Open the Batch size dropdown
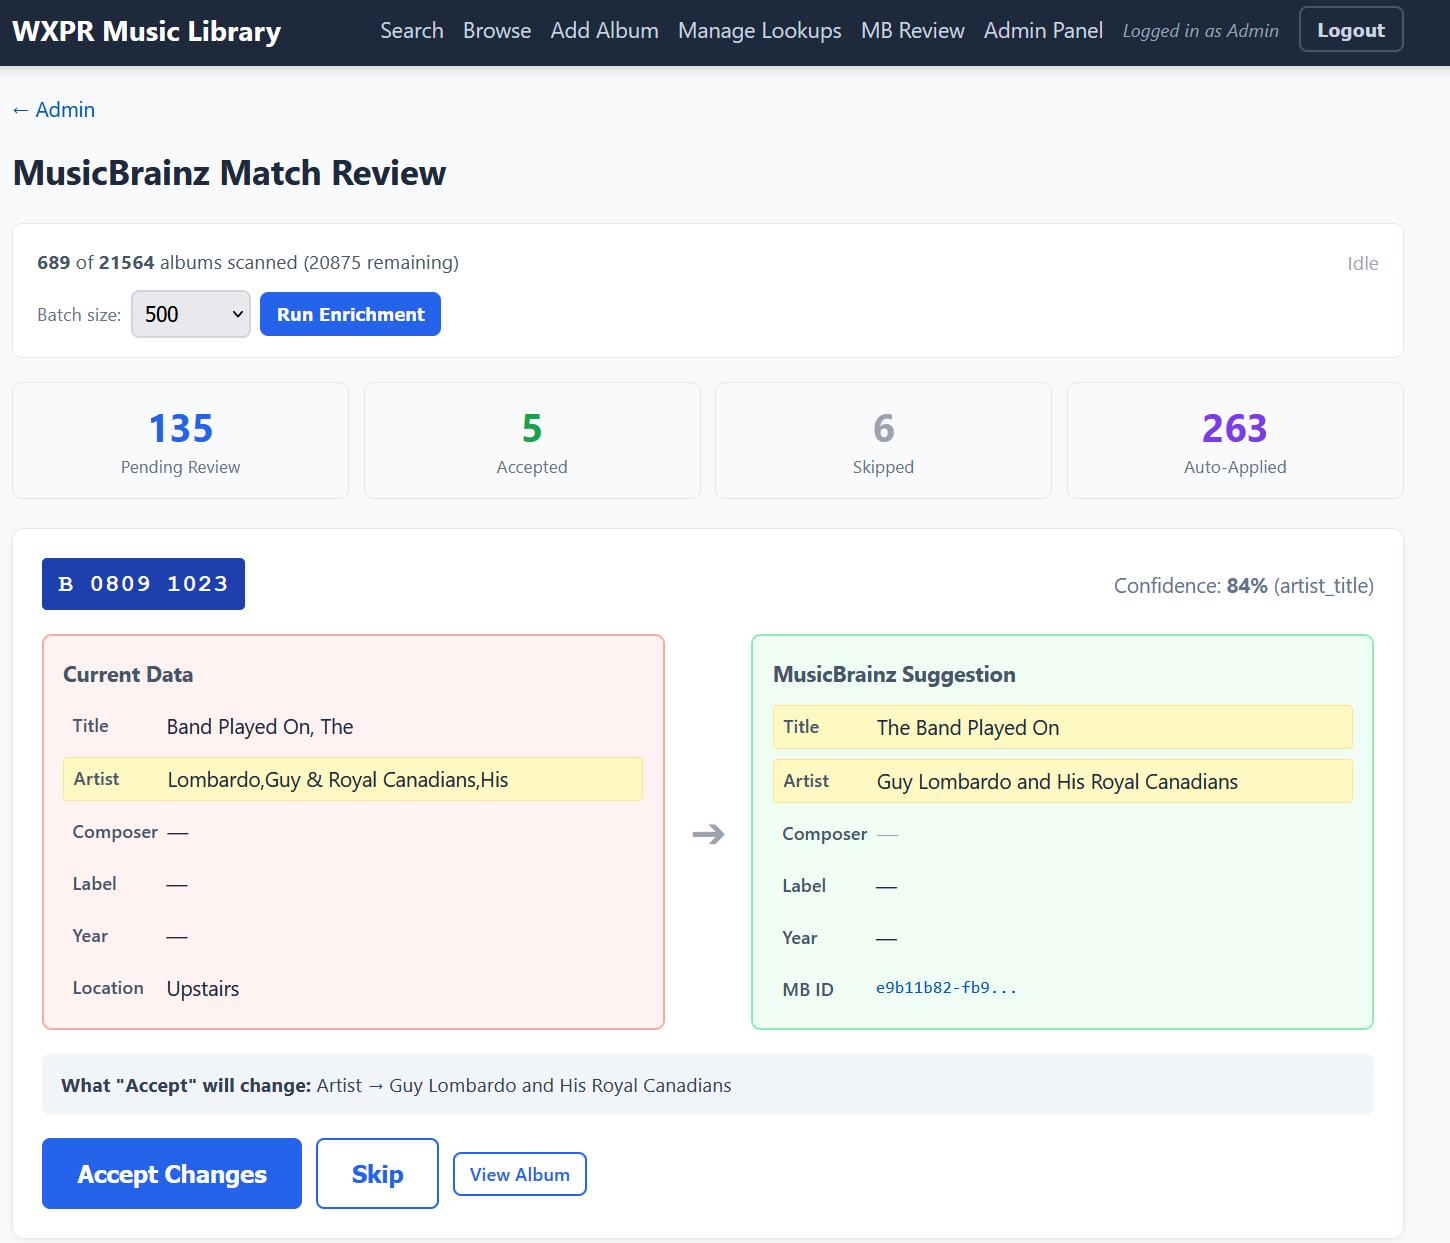 coord(190,314)
